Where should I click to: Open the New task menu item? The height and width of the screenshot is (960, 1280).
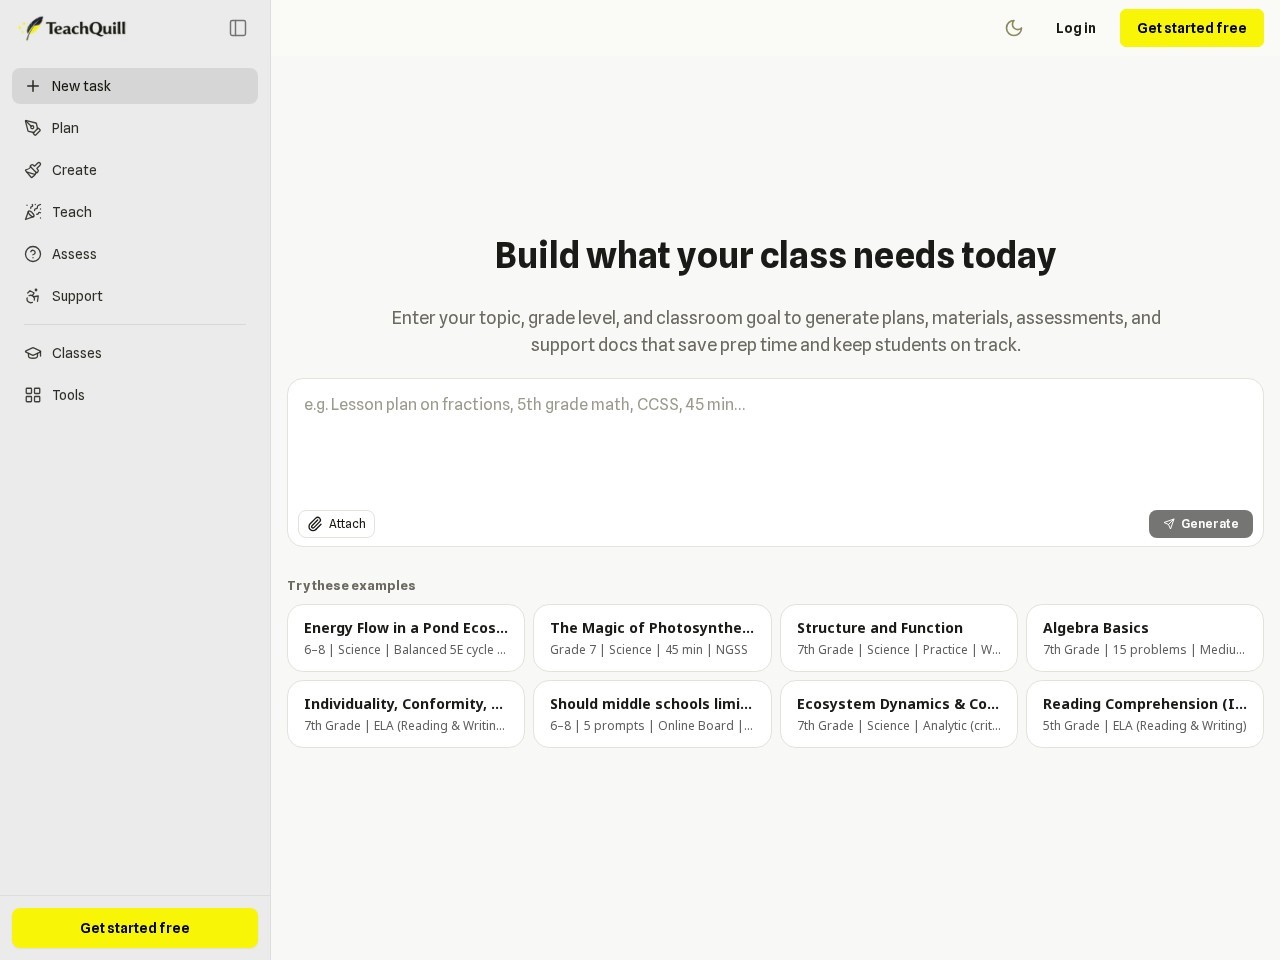coord(135,86)
